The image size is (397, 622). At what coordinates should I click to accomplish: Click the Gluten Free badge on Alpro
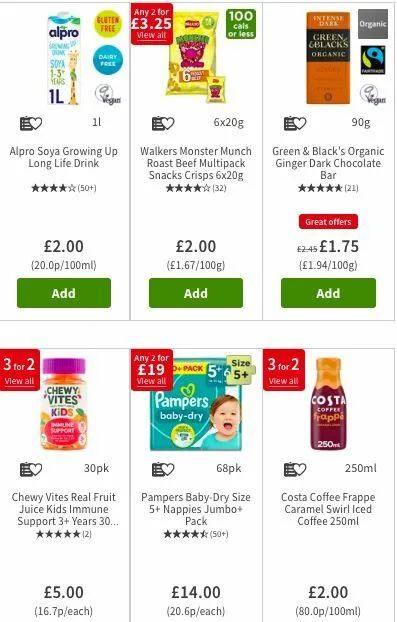tap(107, 24)
